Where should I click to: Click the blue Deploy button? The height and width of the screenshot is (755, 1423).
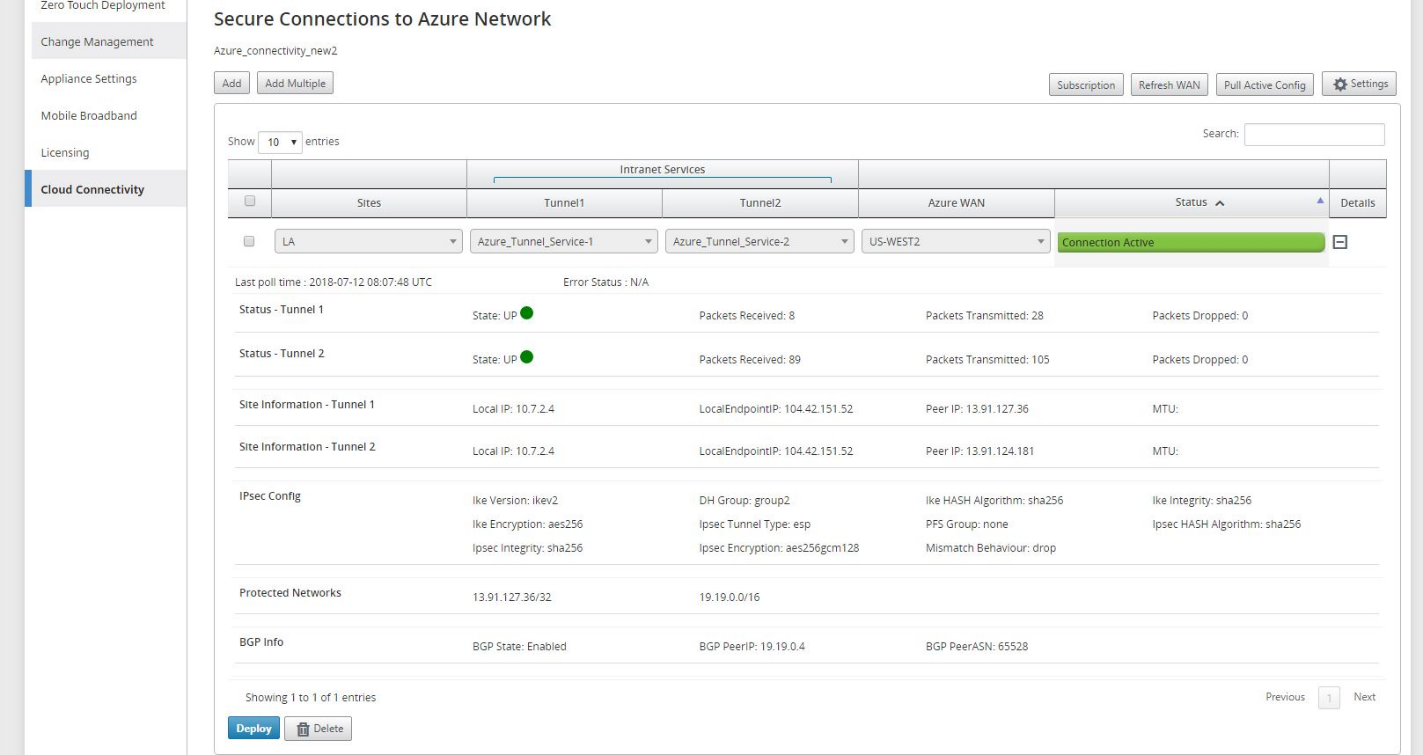254,729
